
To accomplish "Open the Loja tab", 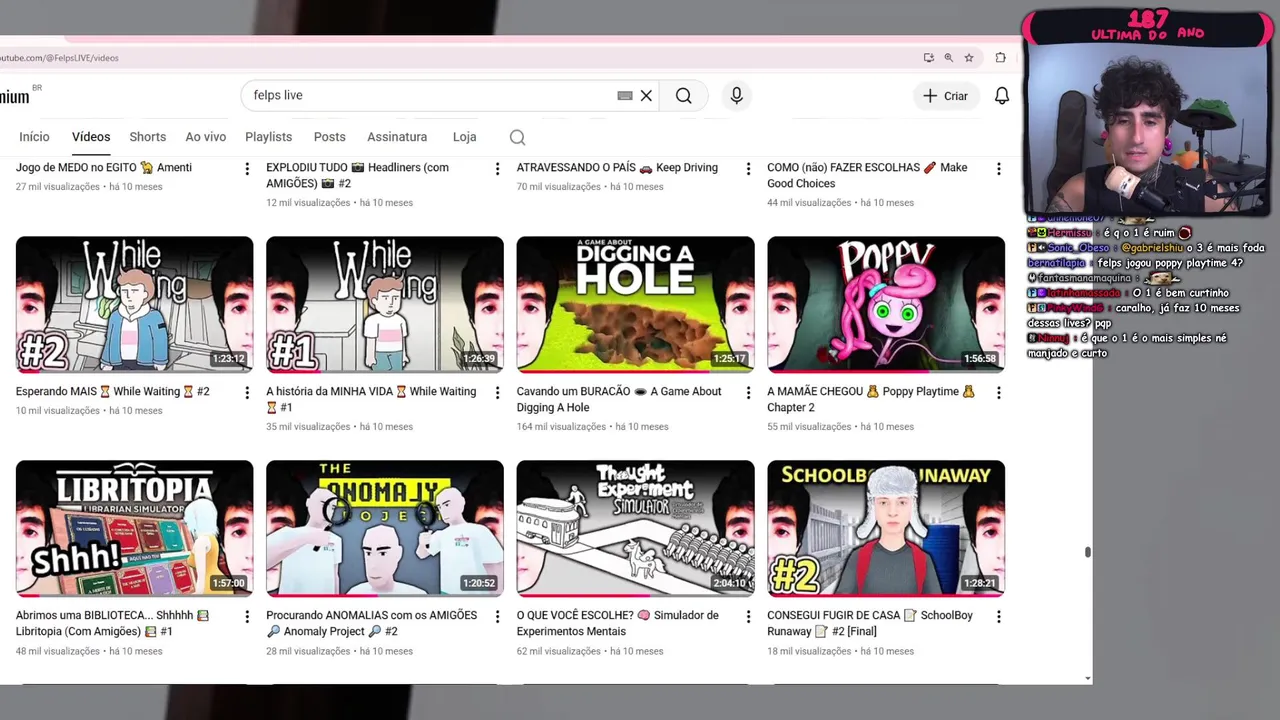I will pyautogui.click(x=464, y=137).
